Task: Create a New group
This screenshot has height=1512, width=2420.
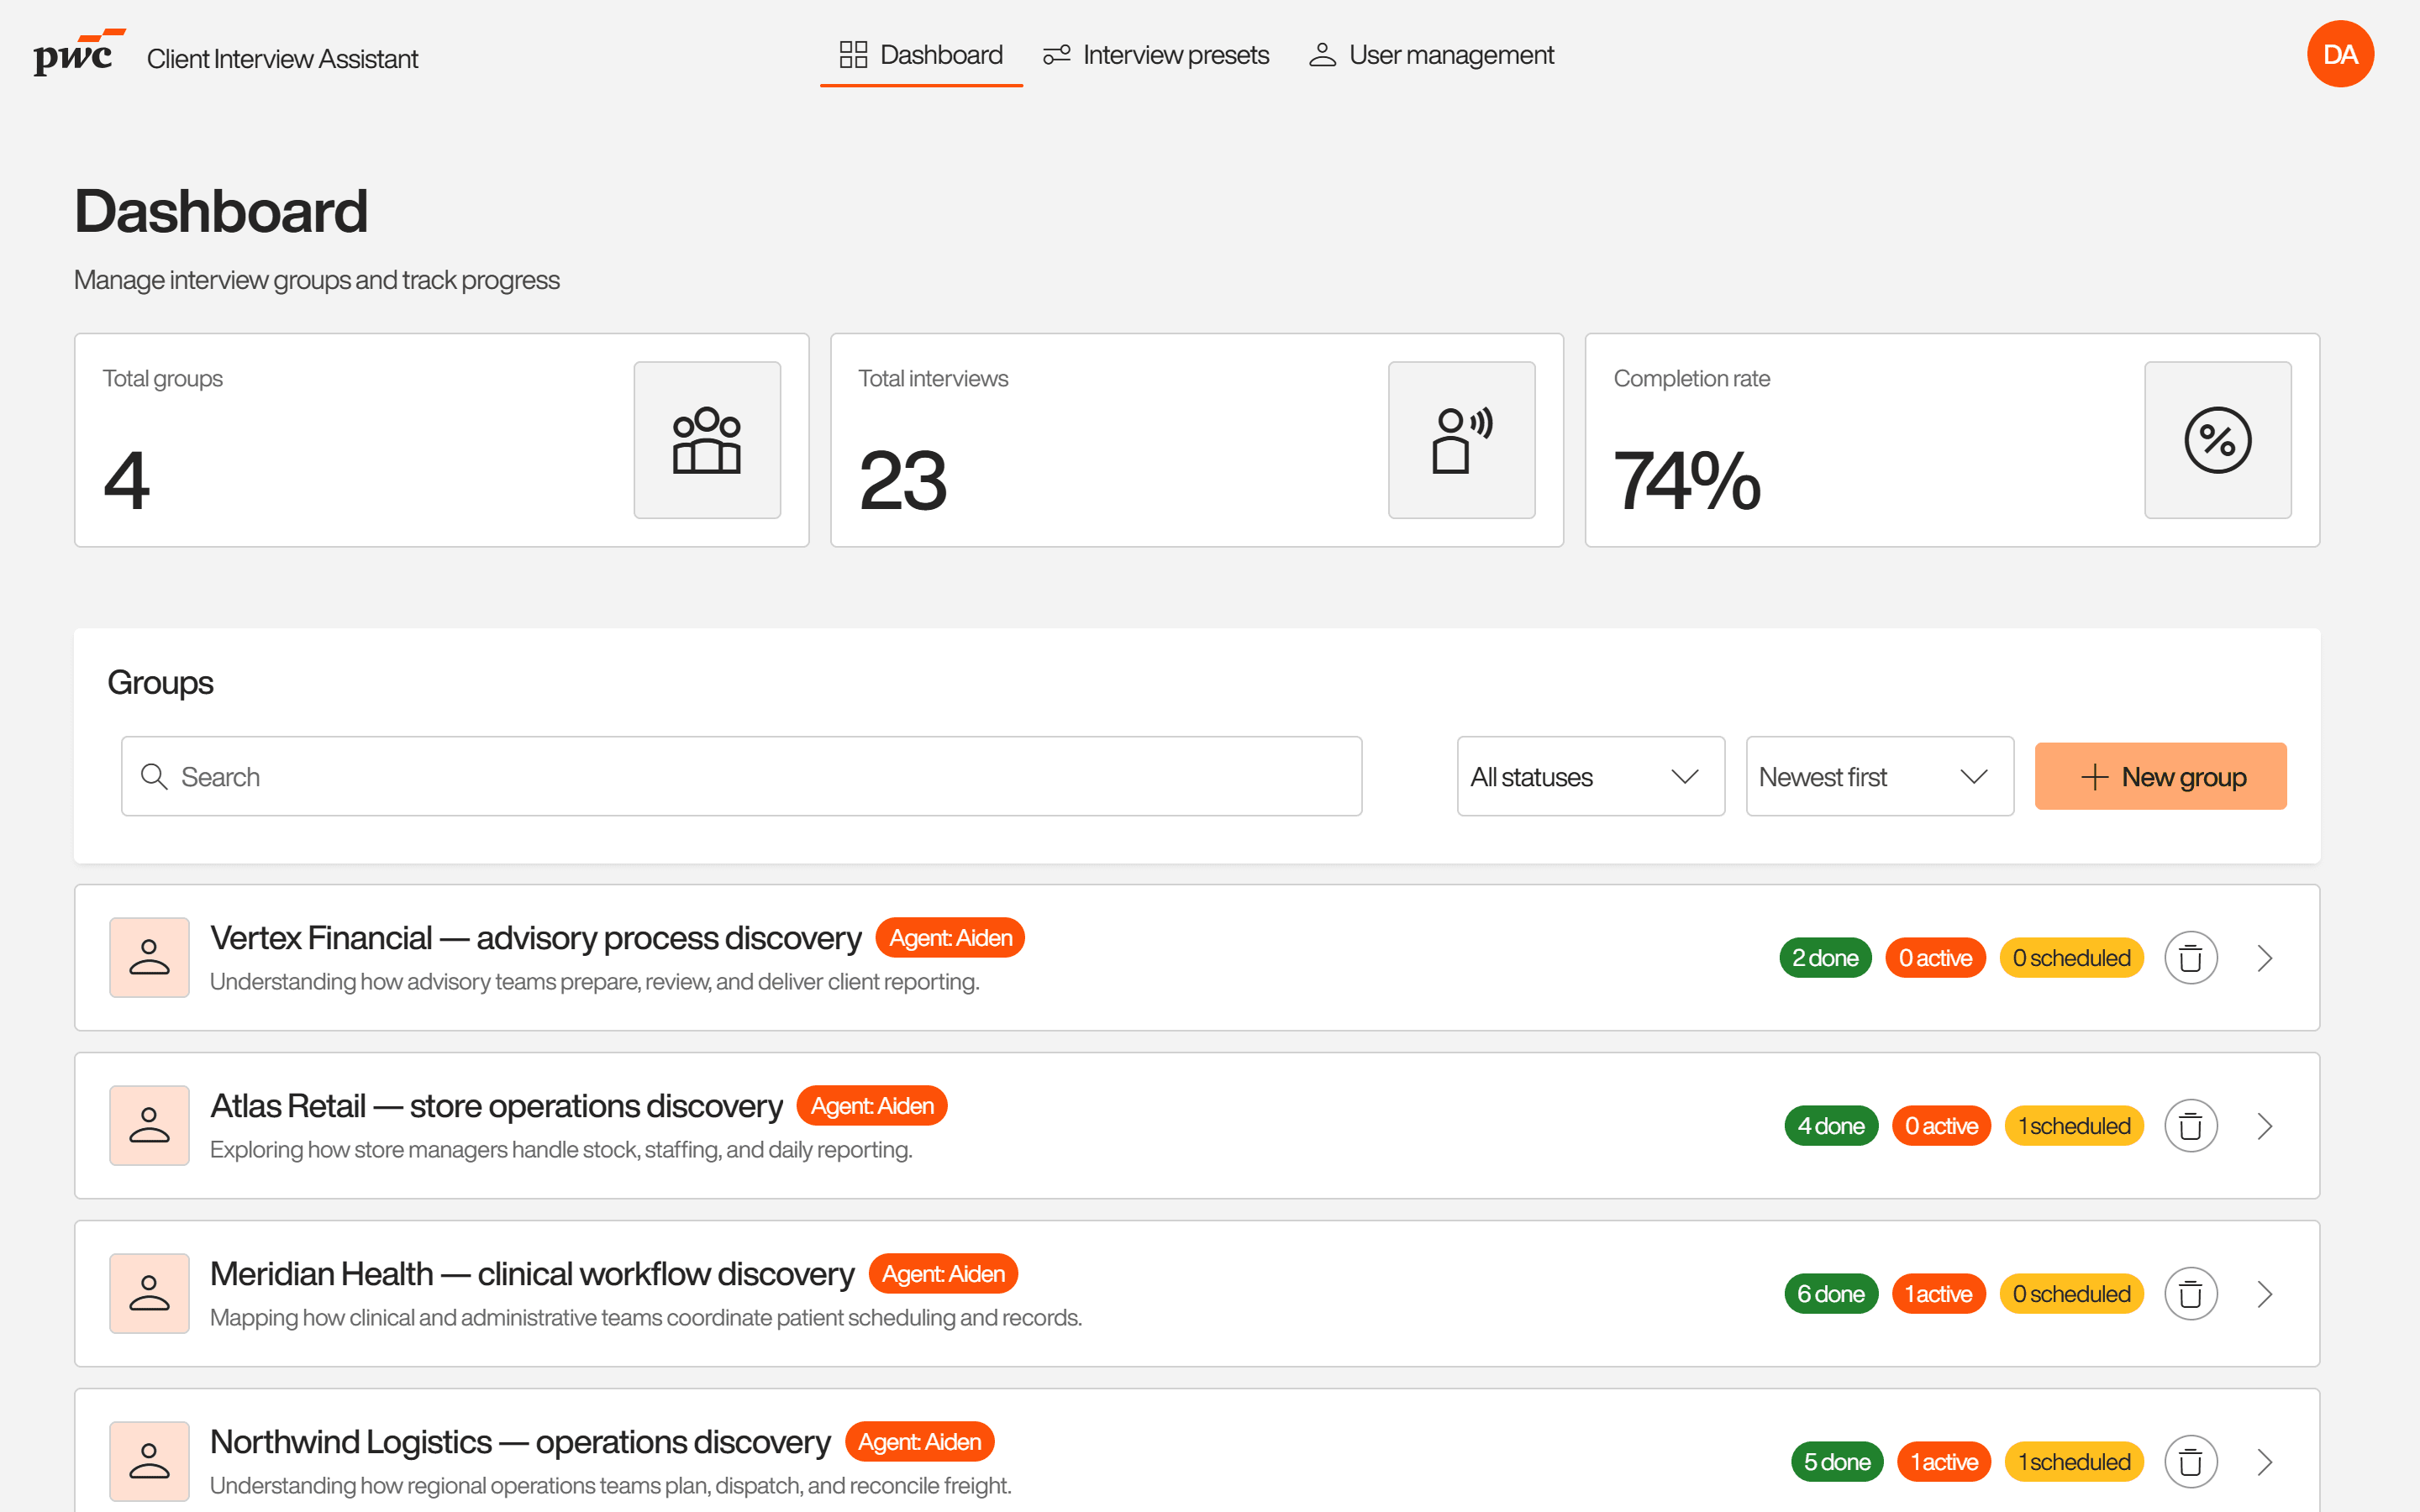Action: coord(2160,777)
